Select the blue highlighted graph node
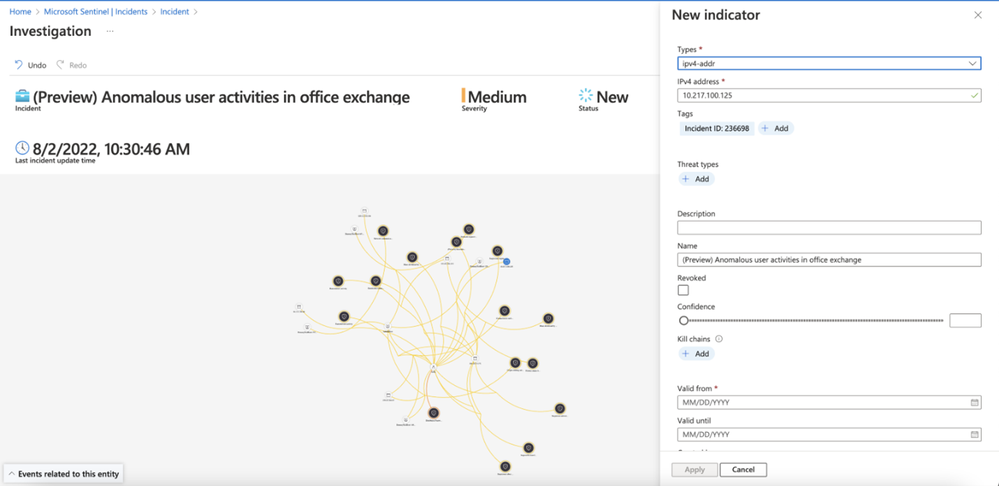 coord(507,261)
